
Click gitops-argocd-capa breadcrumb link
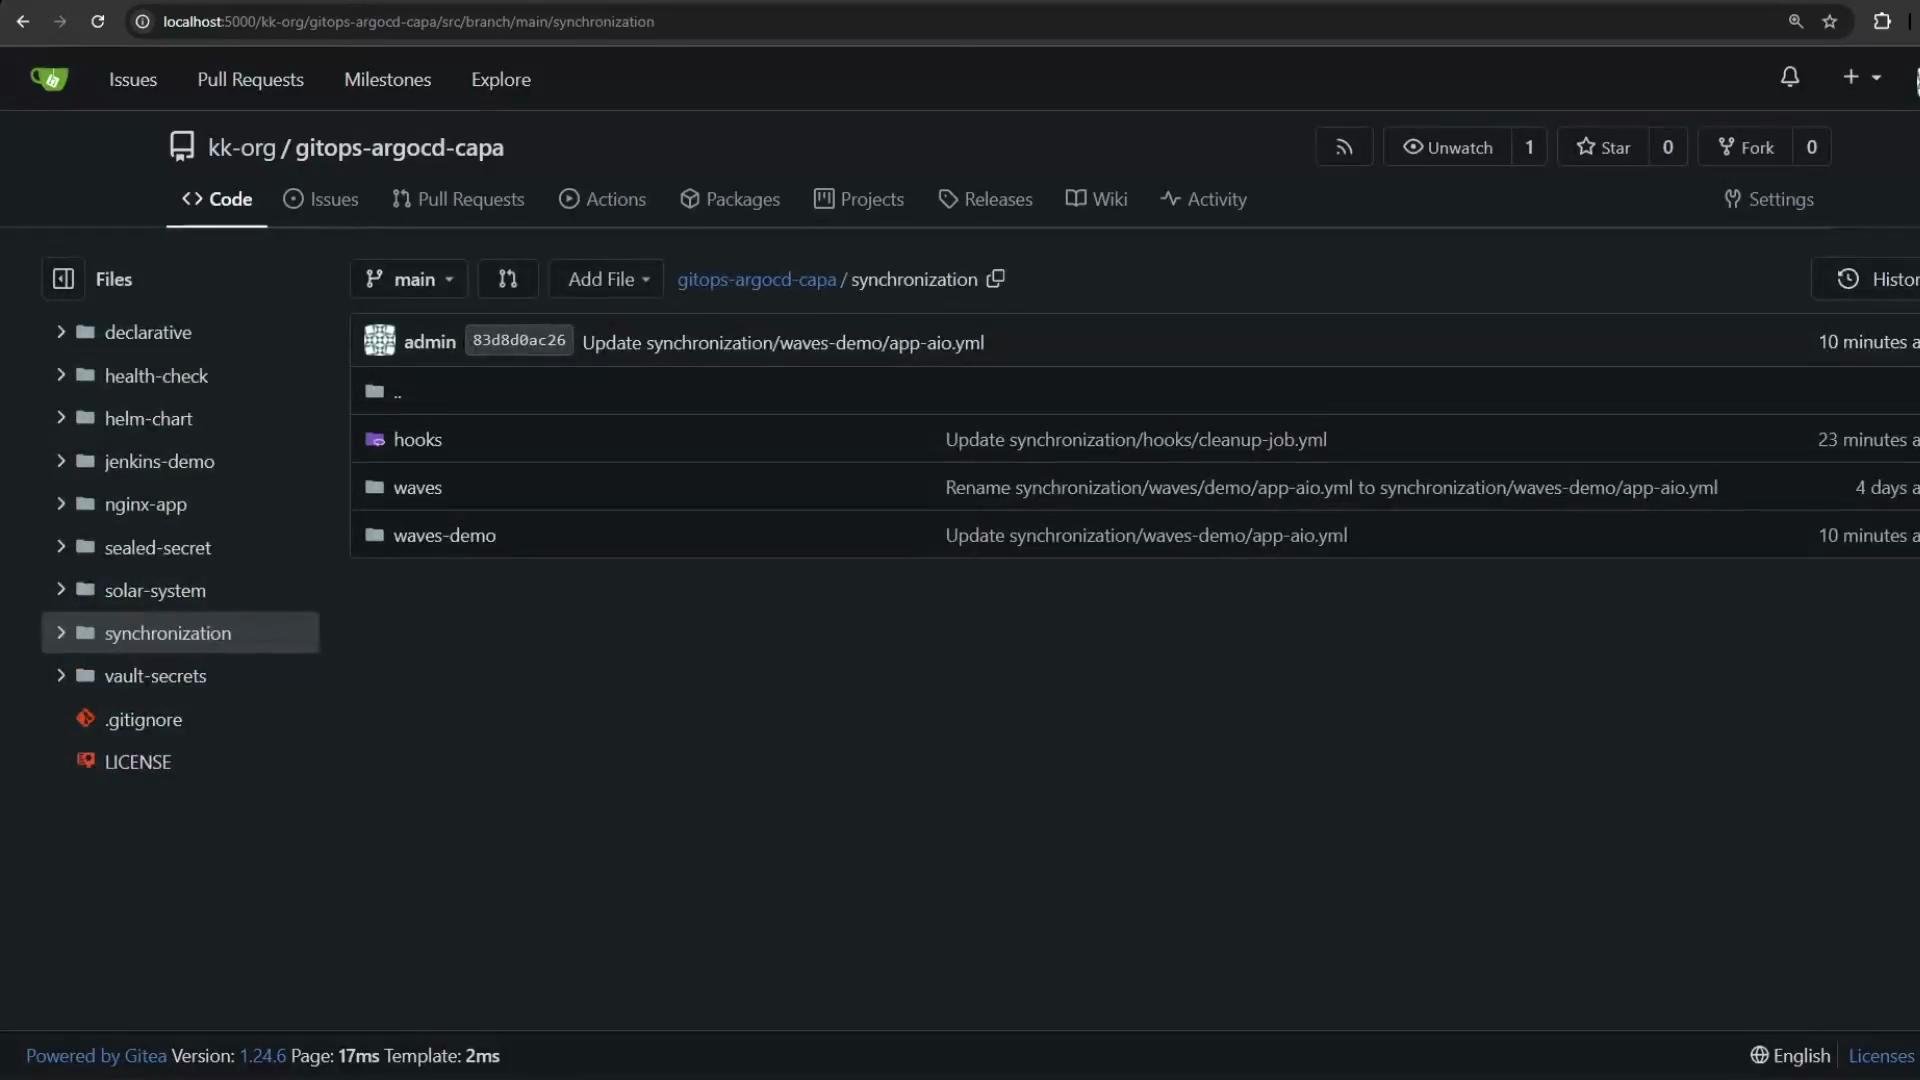(757, 279)
